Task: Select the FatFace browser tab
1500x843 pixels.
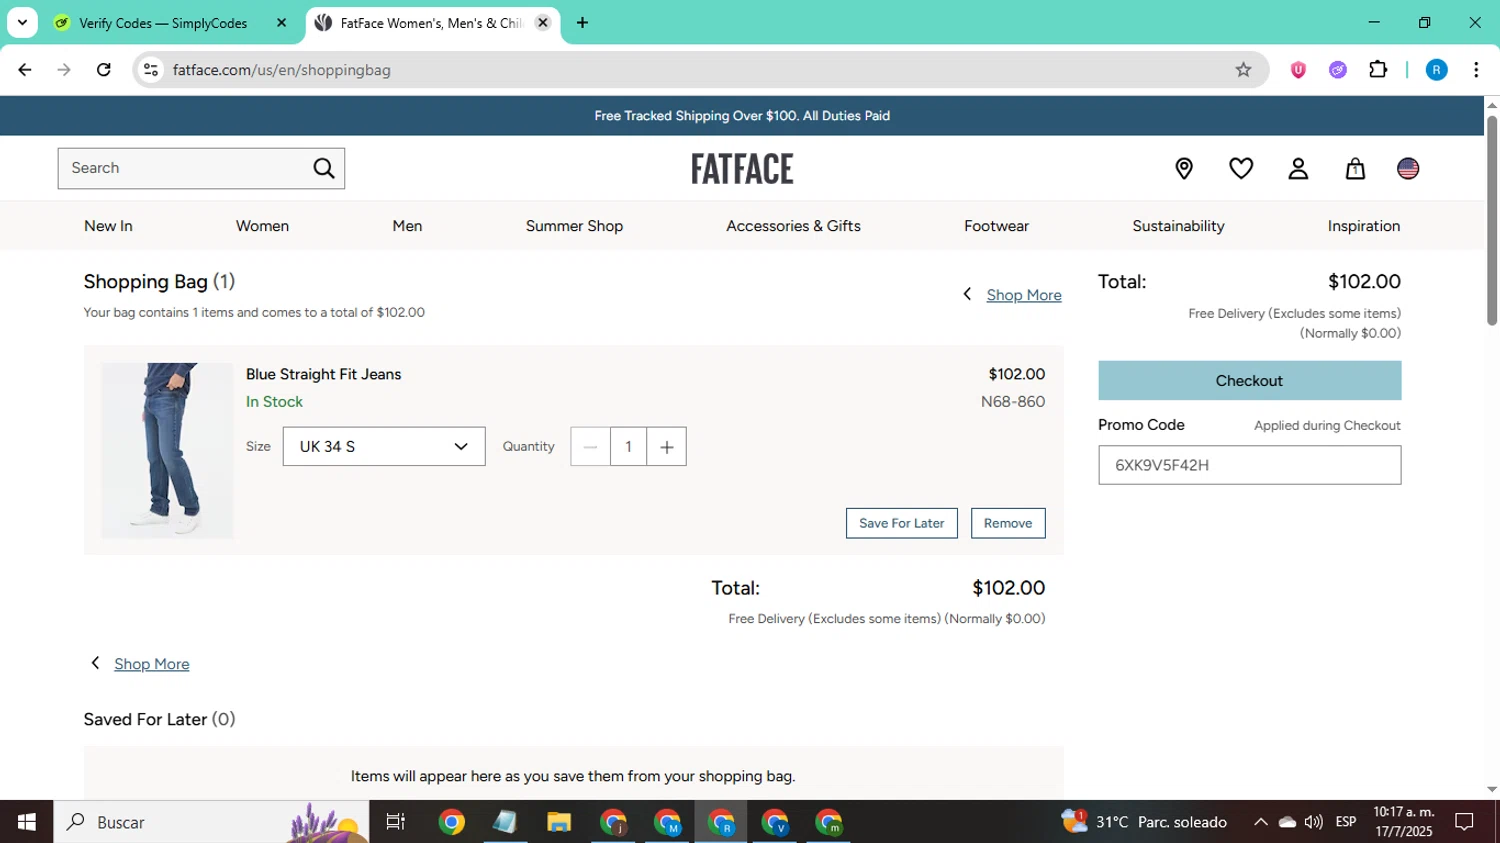Action: click(432, 22)
